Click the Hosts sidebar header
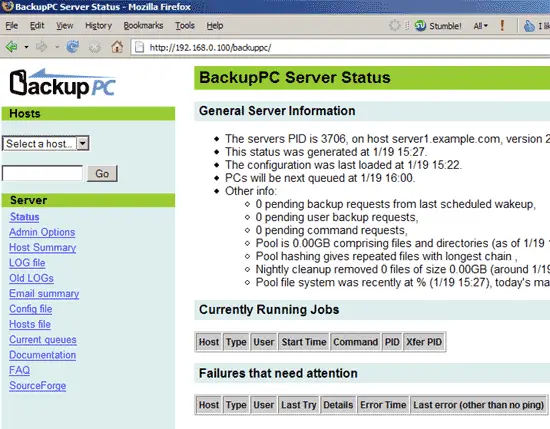Image resolution: width=550 pixels, height=429 pixels. pos(88,113)
